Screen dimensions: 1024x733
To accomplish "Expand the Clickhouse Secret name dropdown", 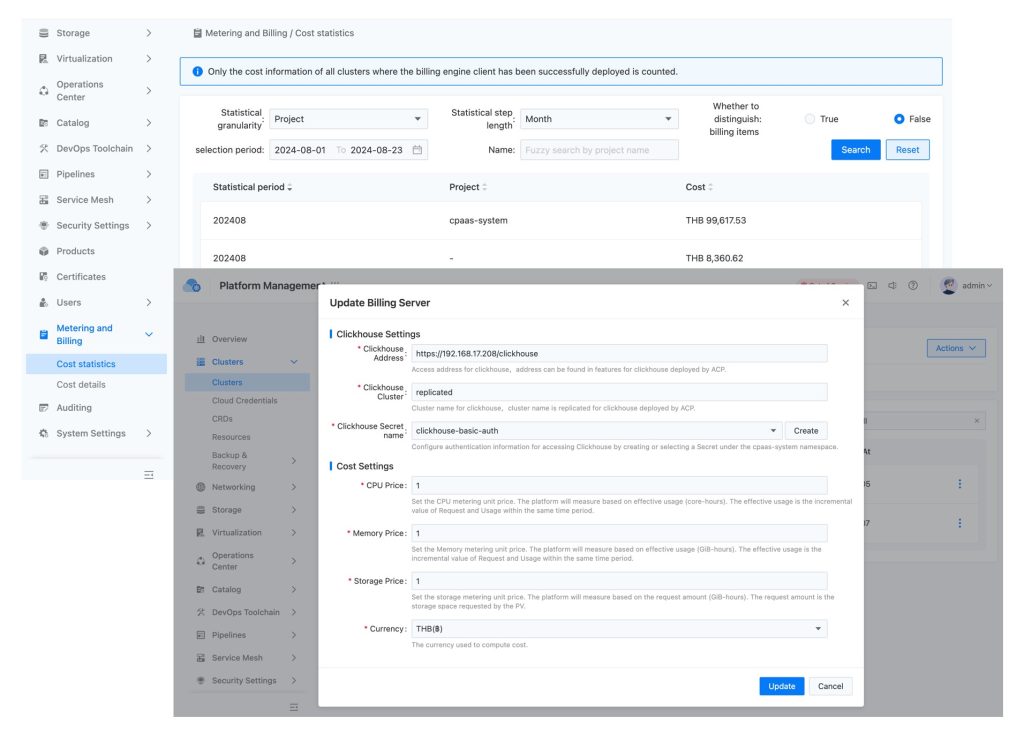I will pyautogui.click(x=596, y=430).
